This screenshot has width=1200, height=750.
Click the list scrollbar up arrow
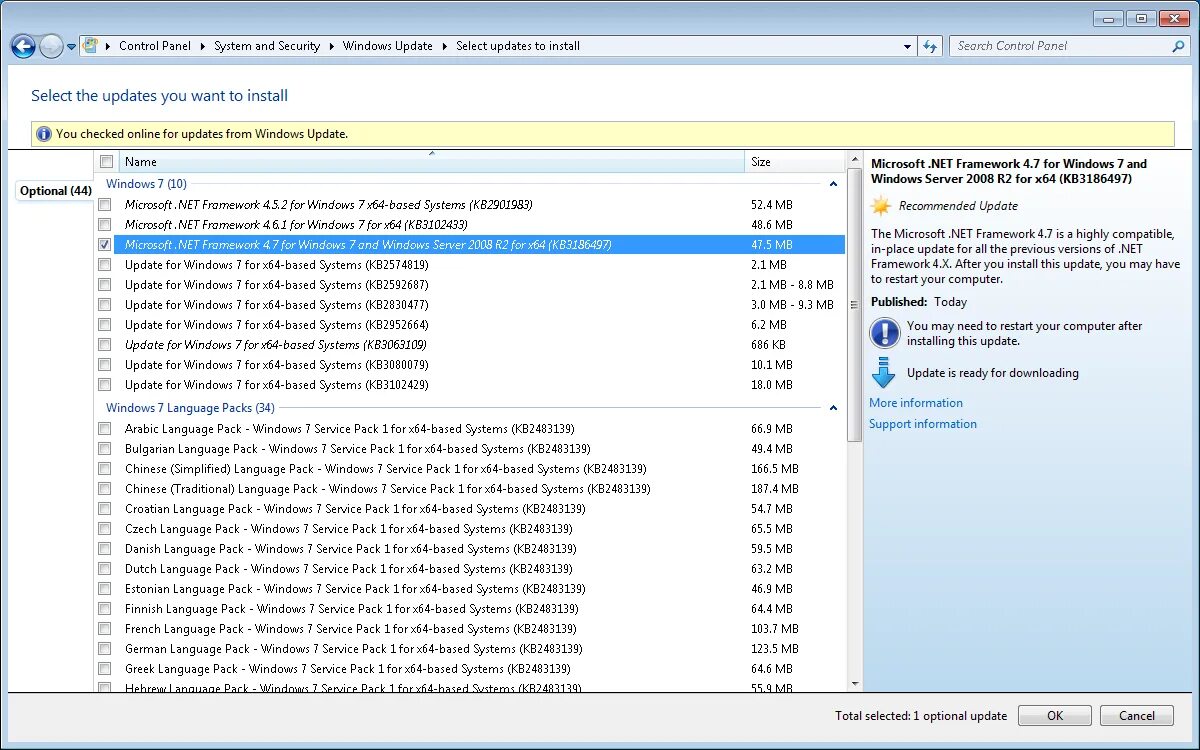pos(854,160)
